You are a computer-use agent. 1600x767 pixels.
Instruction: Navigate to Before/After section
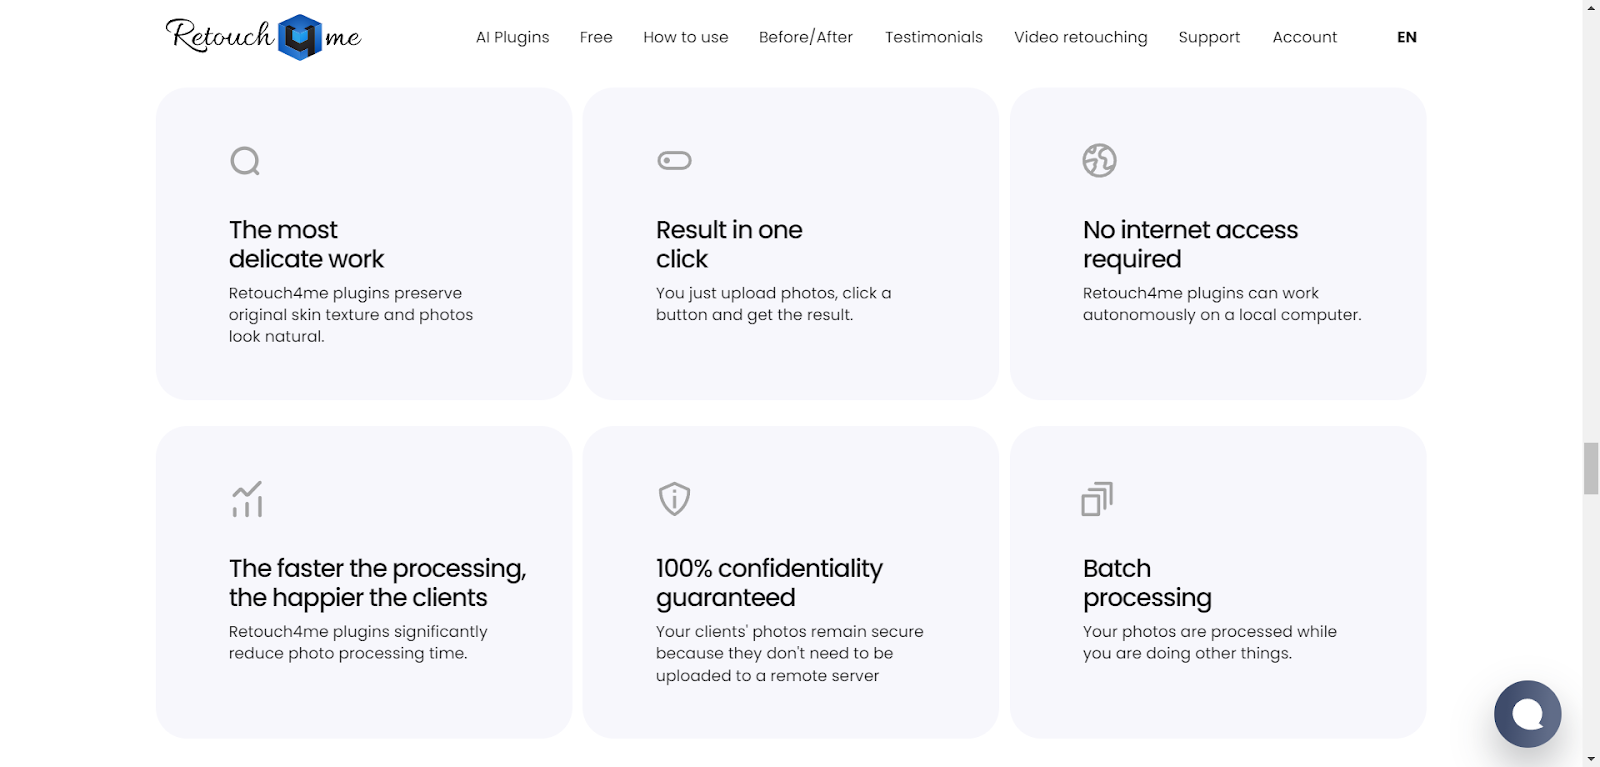point(806,37)
